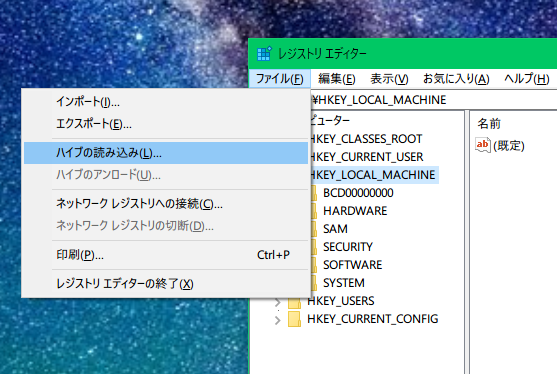Click the 名前 column header
557x374 pixels.
[x=489, y=124]
